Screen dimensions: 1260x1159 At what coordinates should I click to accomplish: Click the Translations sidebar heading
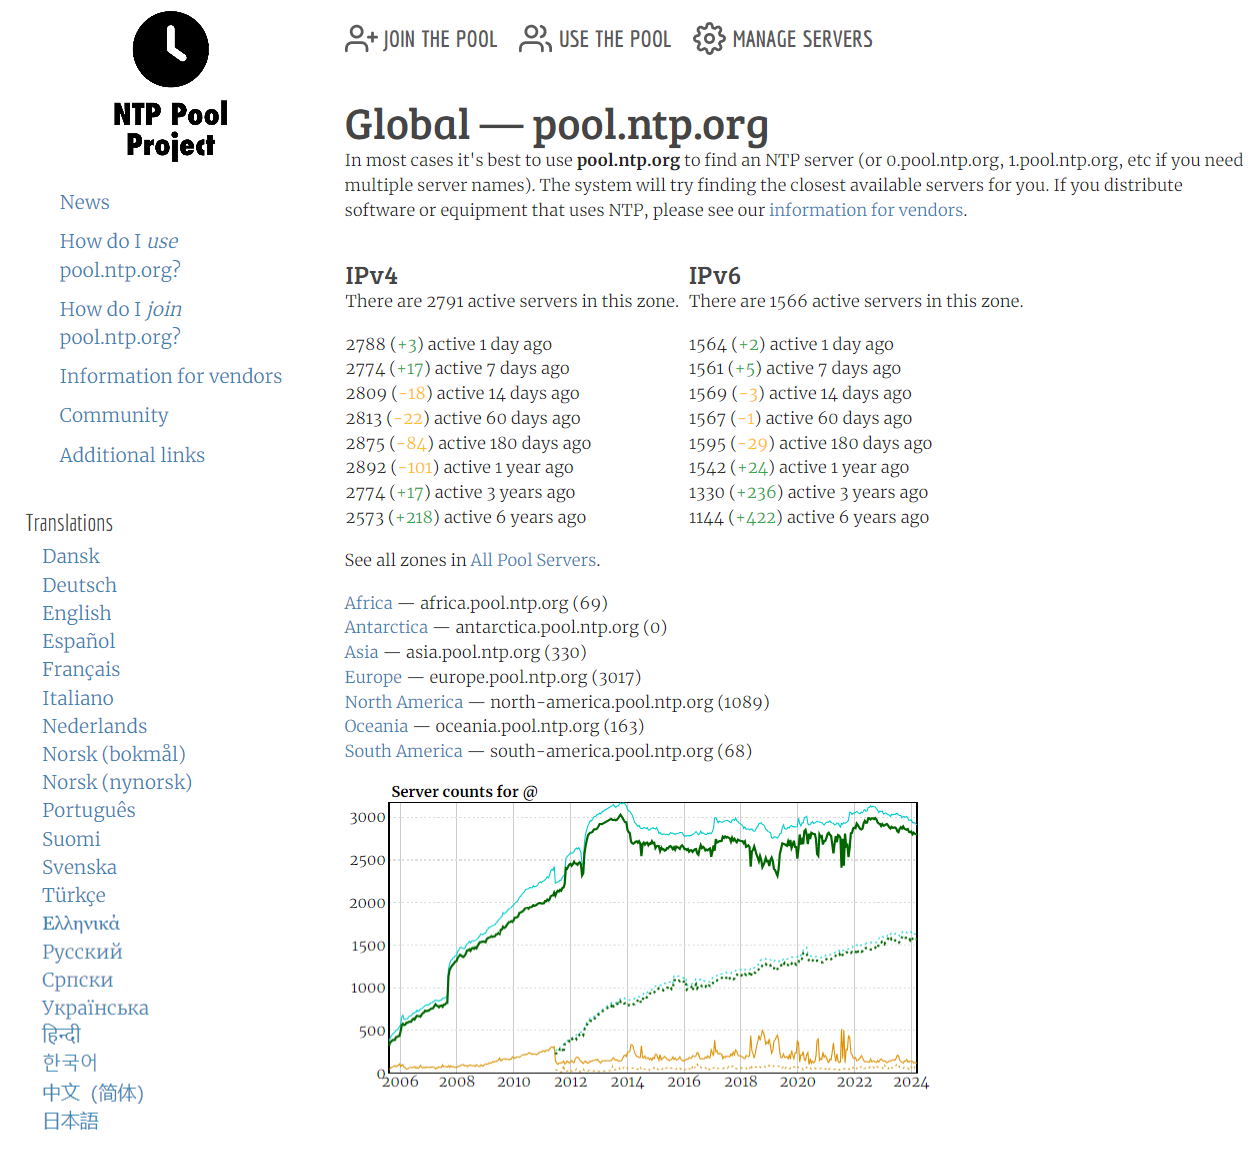[x=69, y=523]
